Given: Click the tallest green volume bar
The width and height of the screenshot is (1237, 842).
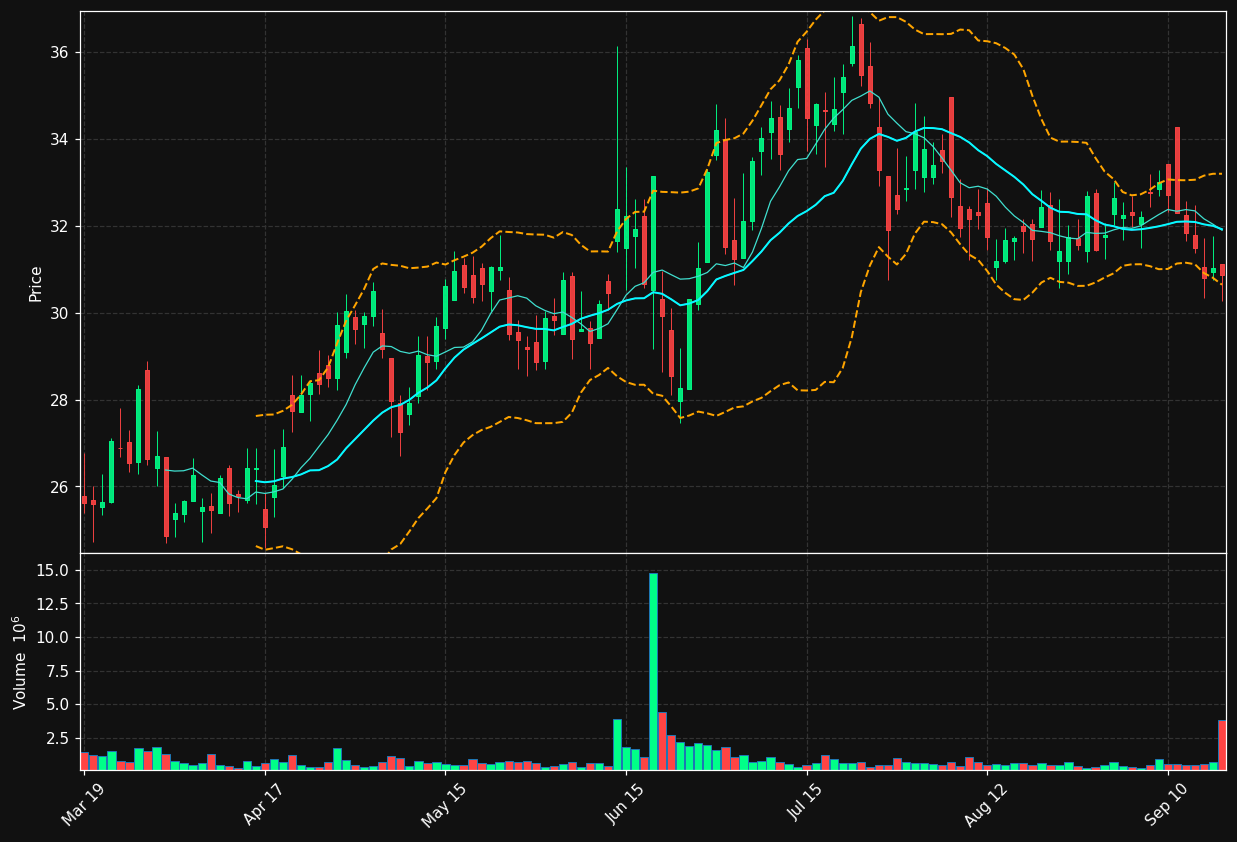Looking at the screenshot, I should click(x=653, y=671).
